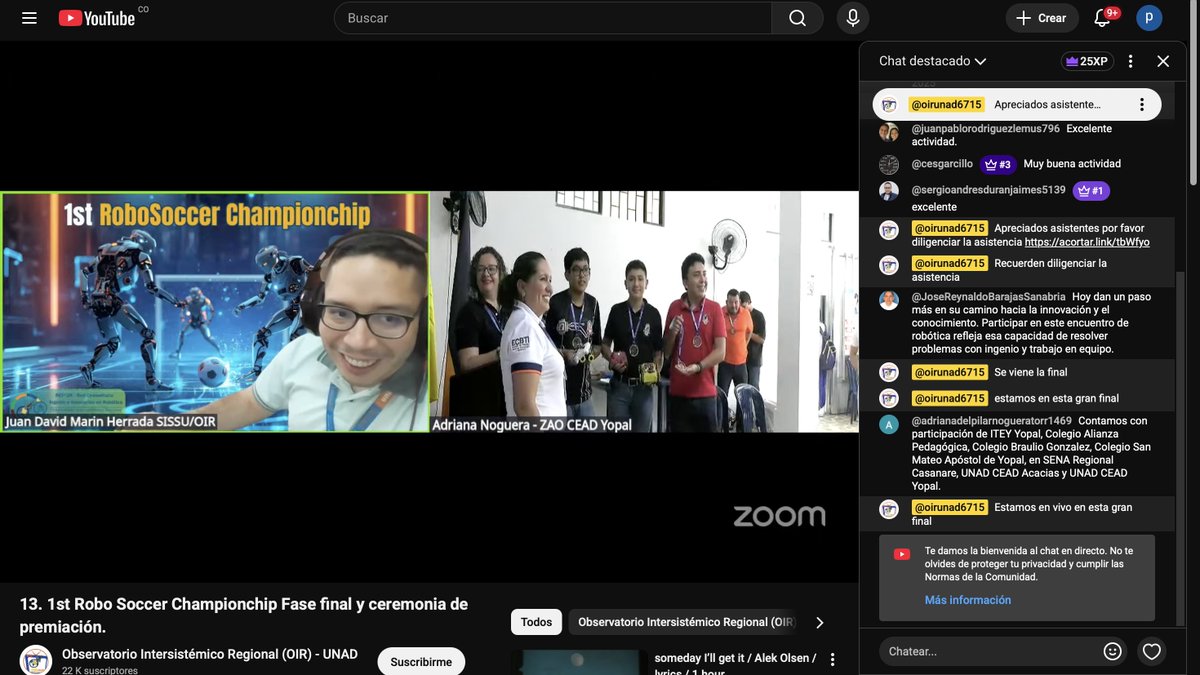Open the account avatar menu

tap(1149, 18)
